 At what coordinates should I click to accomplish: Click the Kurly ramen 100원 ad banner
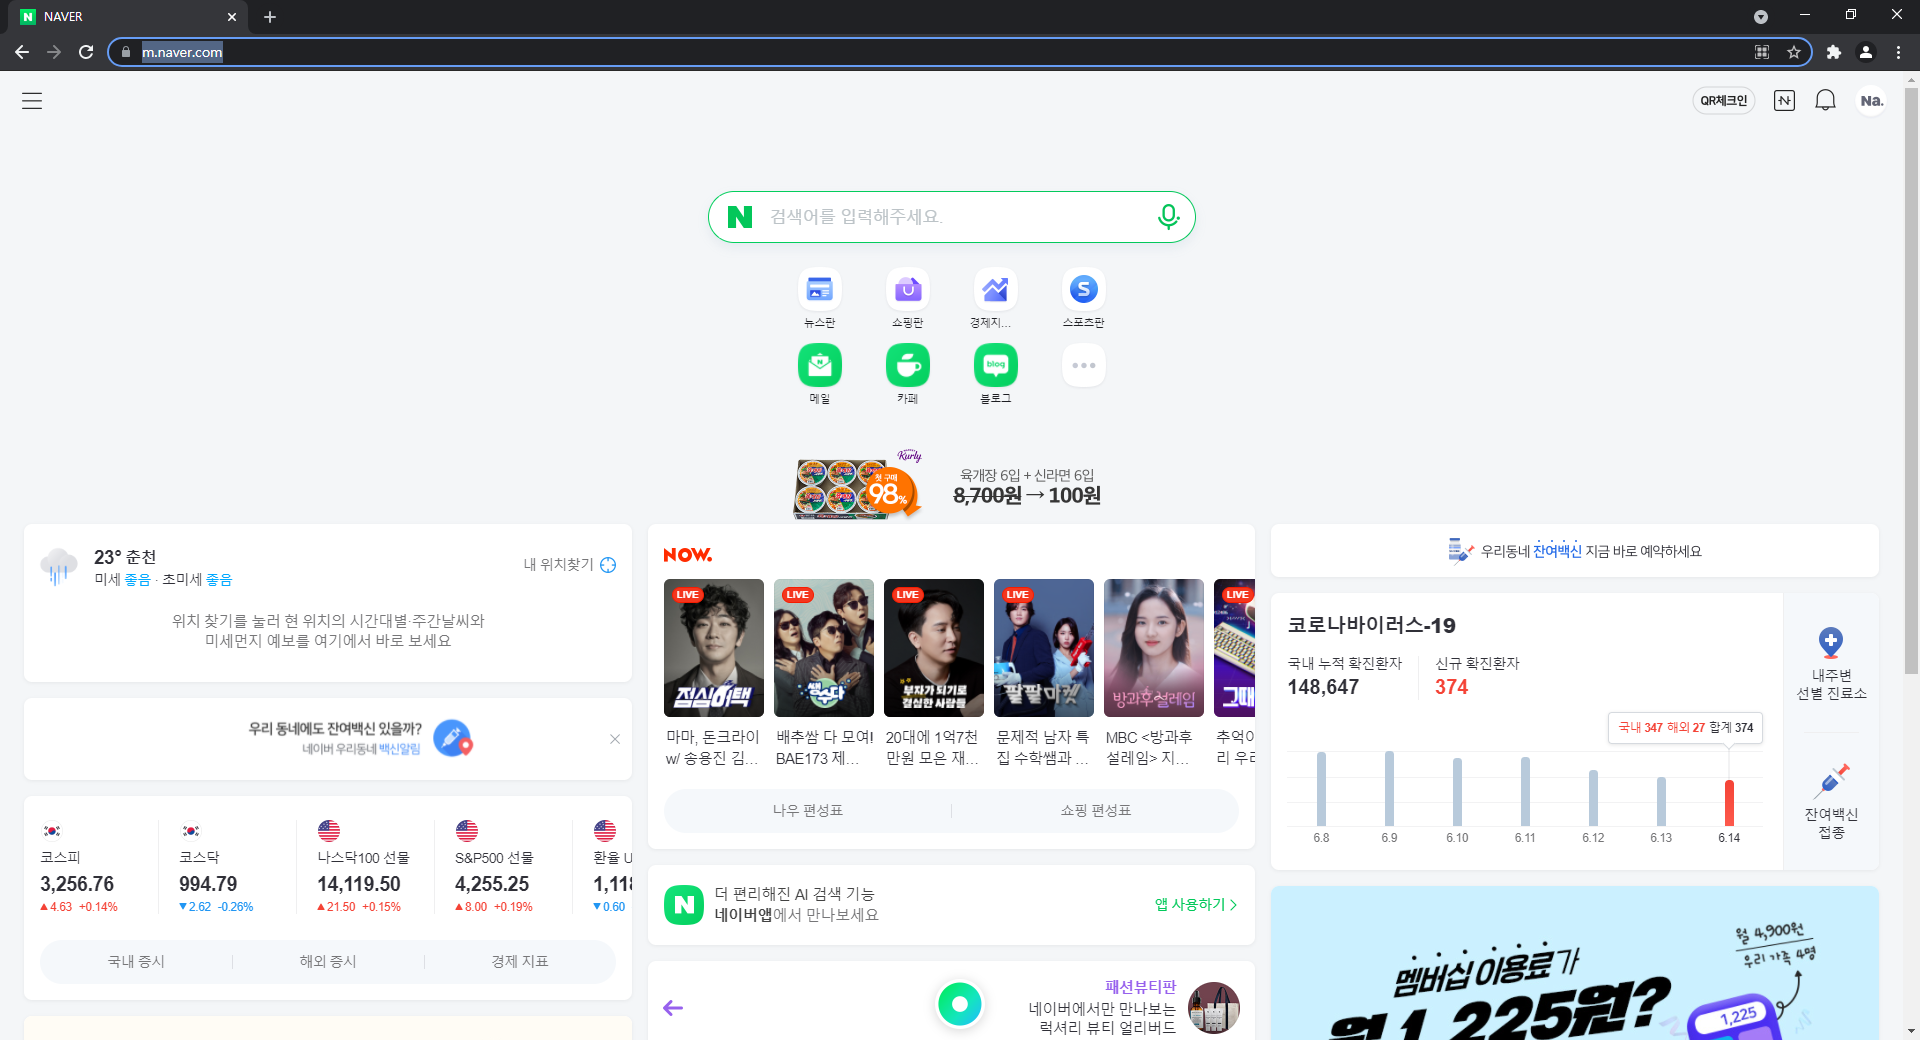coord(950,484)
